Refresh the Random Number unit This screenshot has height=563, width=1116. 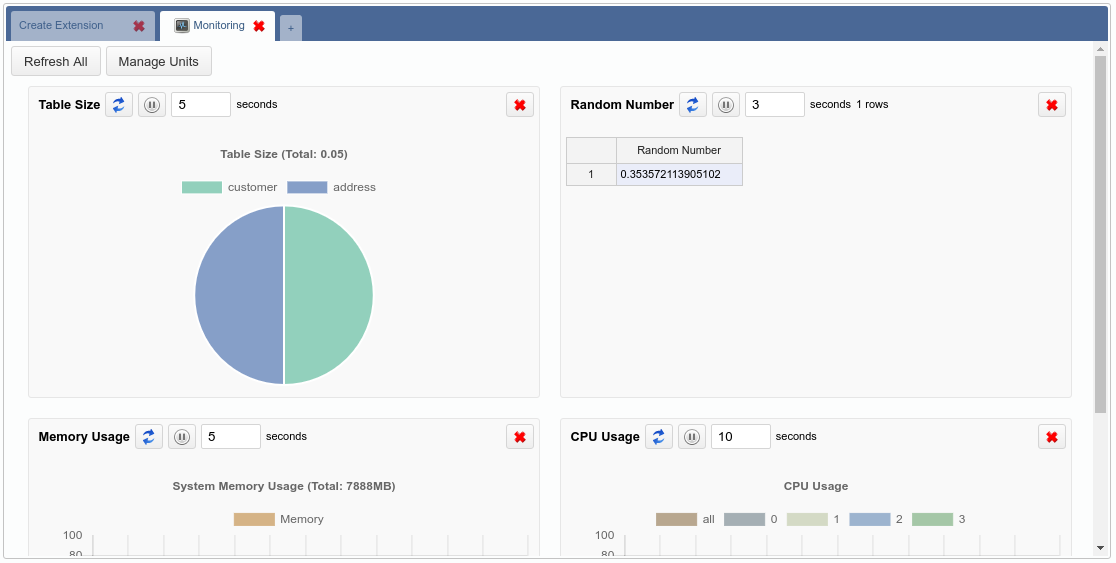pyautogui.click(x=693, y=105)
